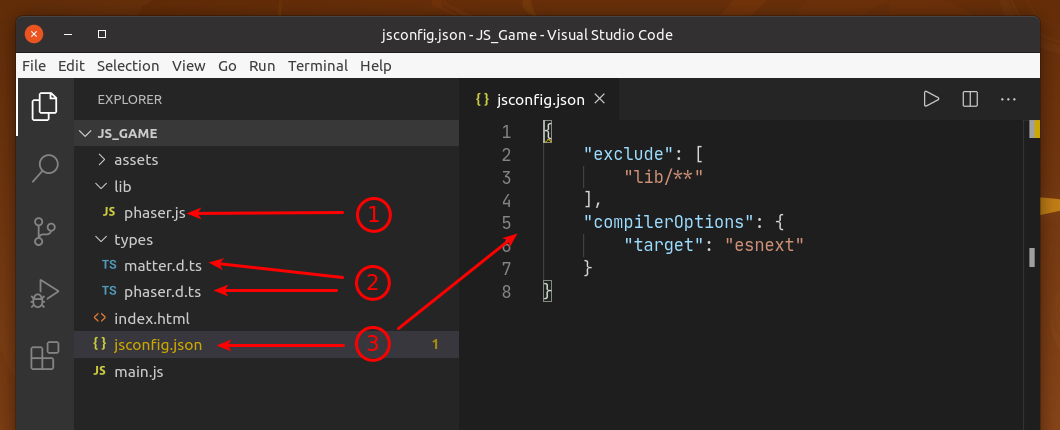Open the Selection menu

point(128,66)
